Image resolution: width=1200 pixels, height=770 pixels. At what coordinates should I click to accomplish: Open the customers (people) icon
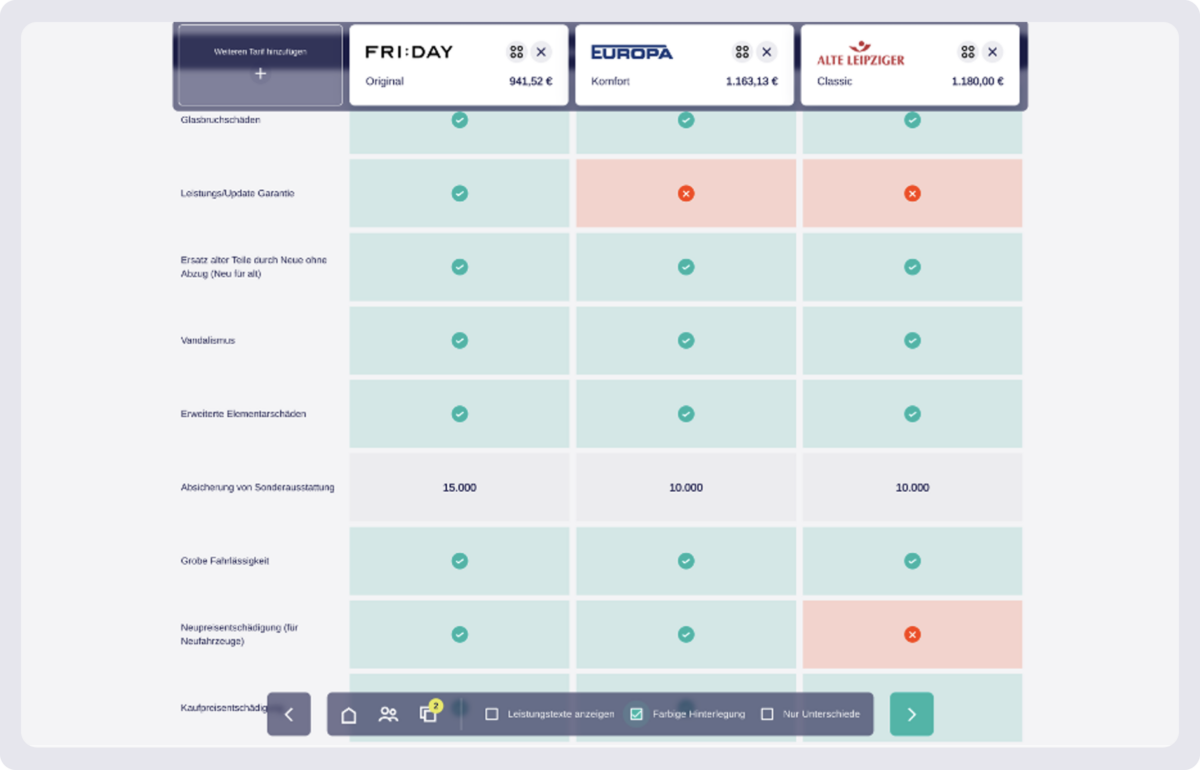point(388,714)
